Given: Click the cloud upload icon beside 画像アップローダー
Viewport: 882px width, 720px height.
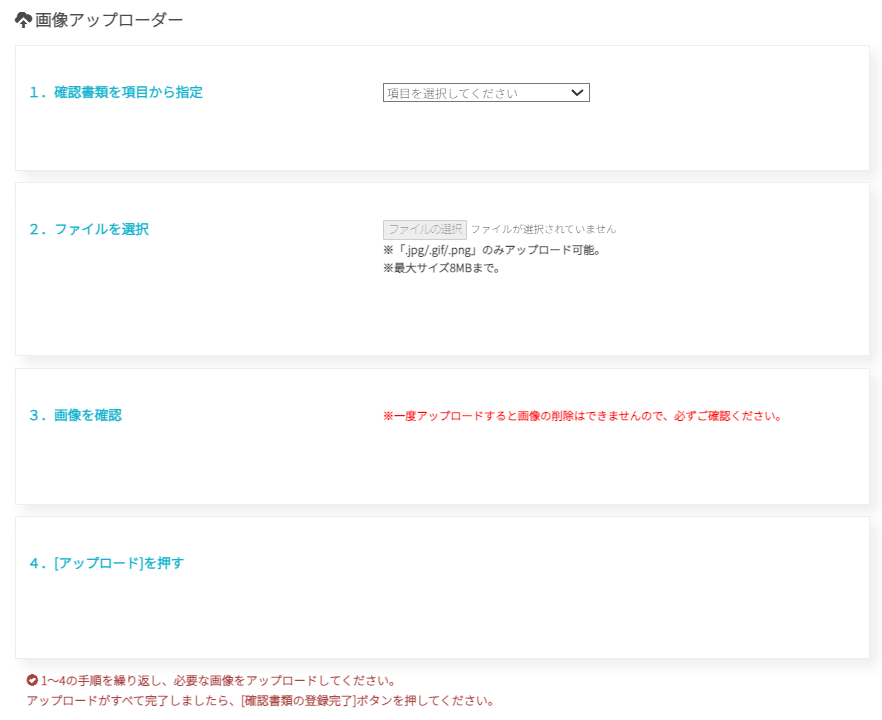Looking at the screenshot, I should click(x=23, y=20).
